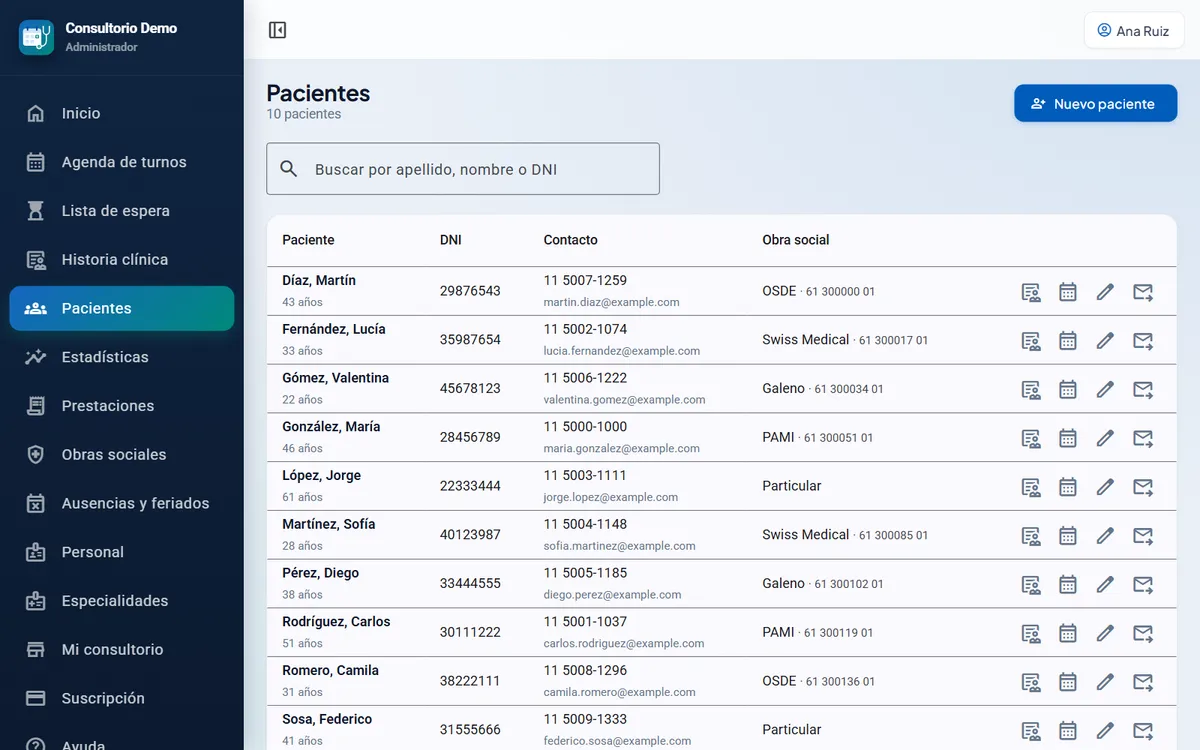Click envelope icon for Fernández, Lucía
Image resolution: width=1200 pixels, height=750 pixels.
pyautogui.click(x=1143, y=341)
